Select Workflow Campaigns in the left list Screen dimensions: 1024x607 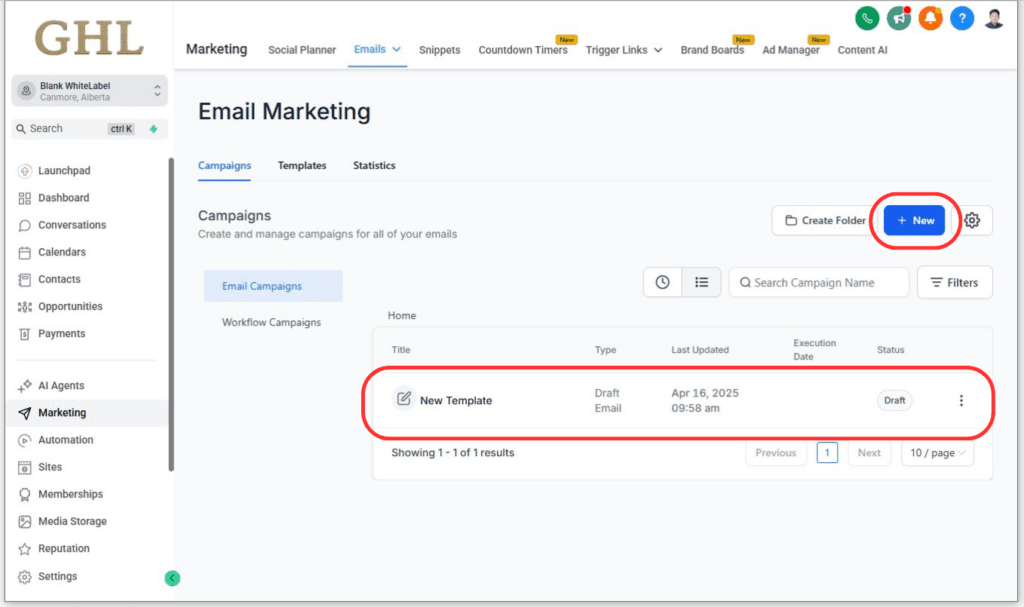271,322
